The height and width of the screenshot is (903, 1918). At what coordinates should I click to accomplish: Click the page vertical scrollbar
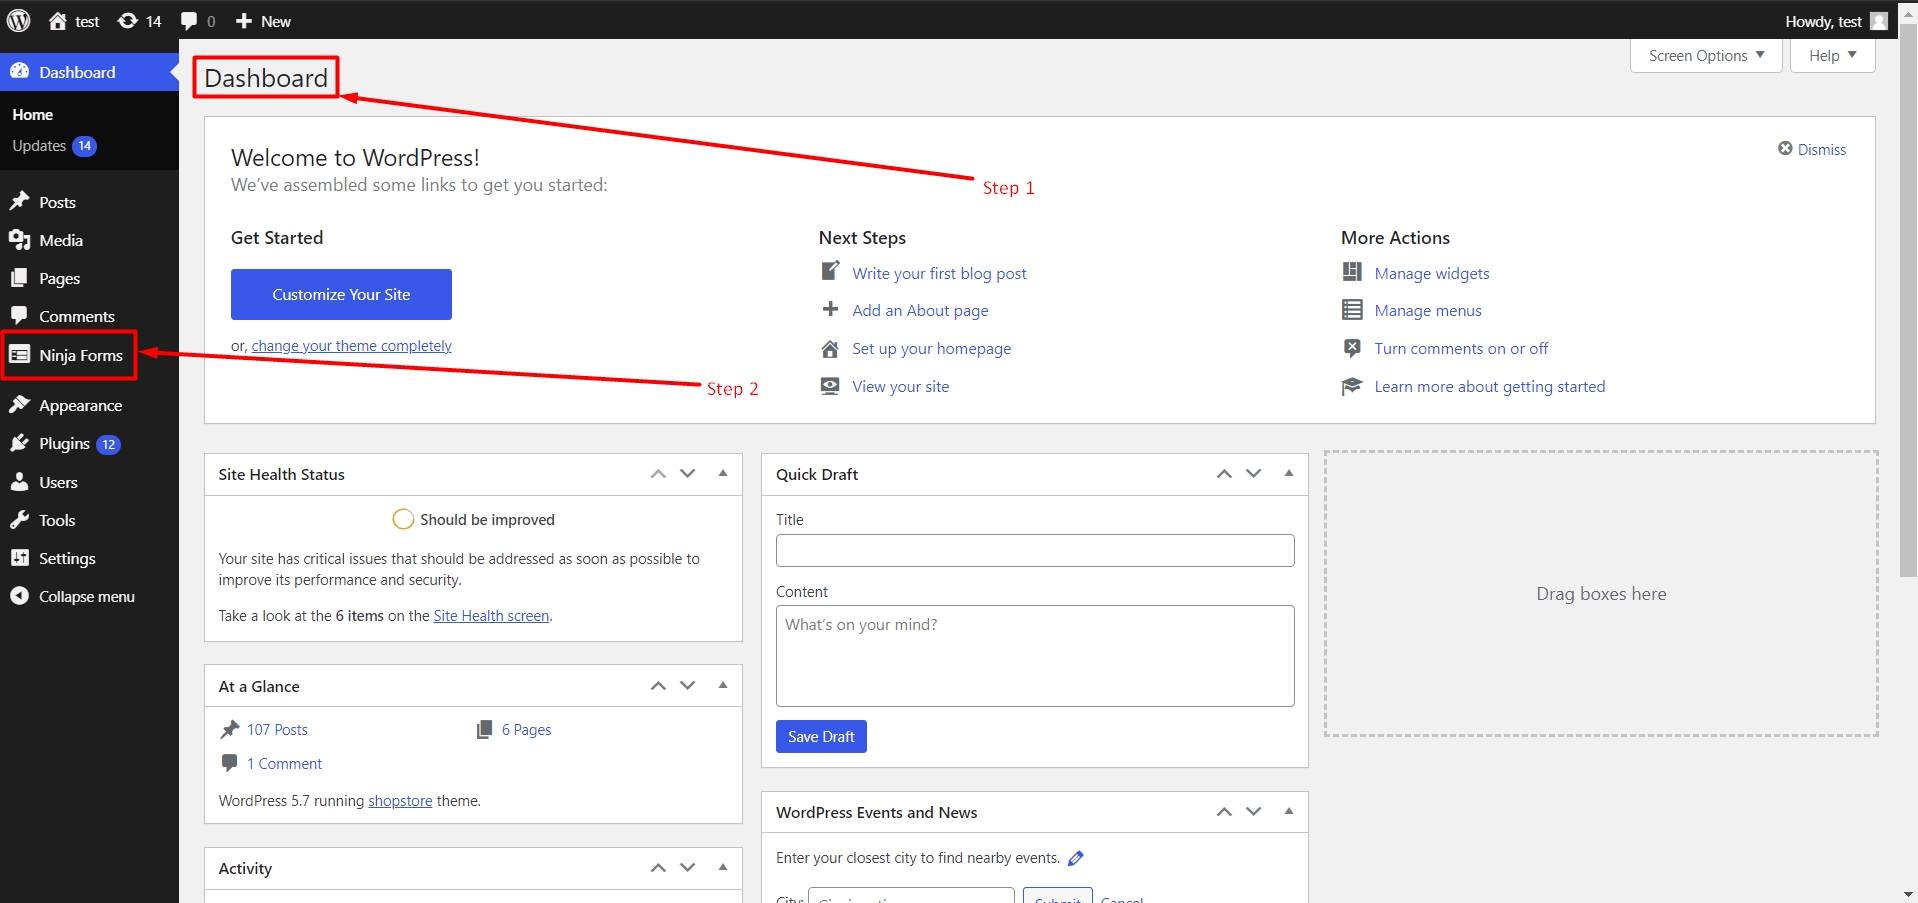pyautogui.click(x=1908, y=300)
